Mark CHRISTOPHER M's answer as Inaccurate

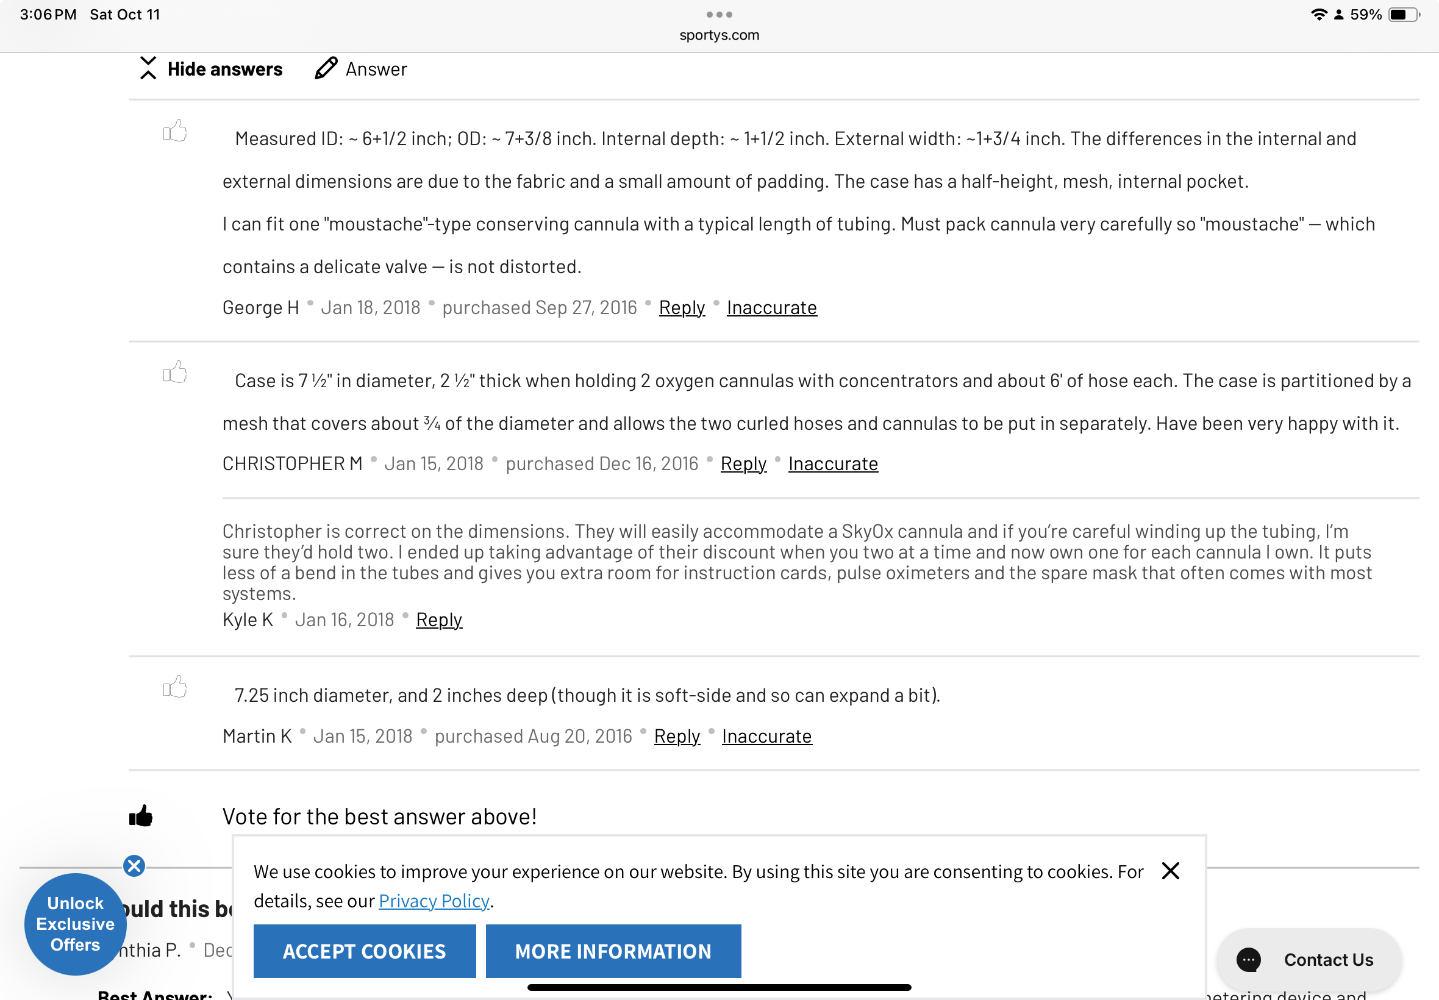(833, 464)
